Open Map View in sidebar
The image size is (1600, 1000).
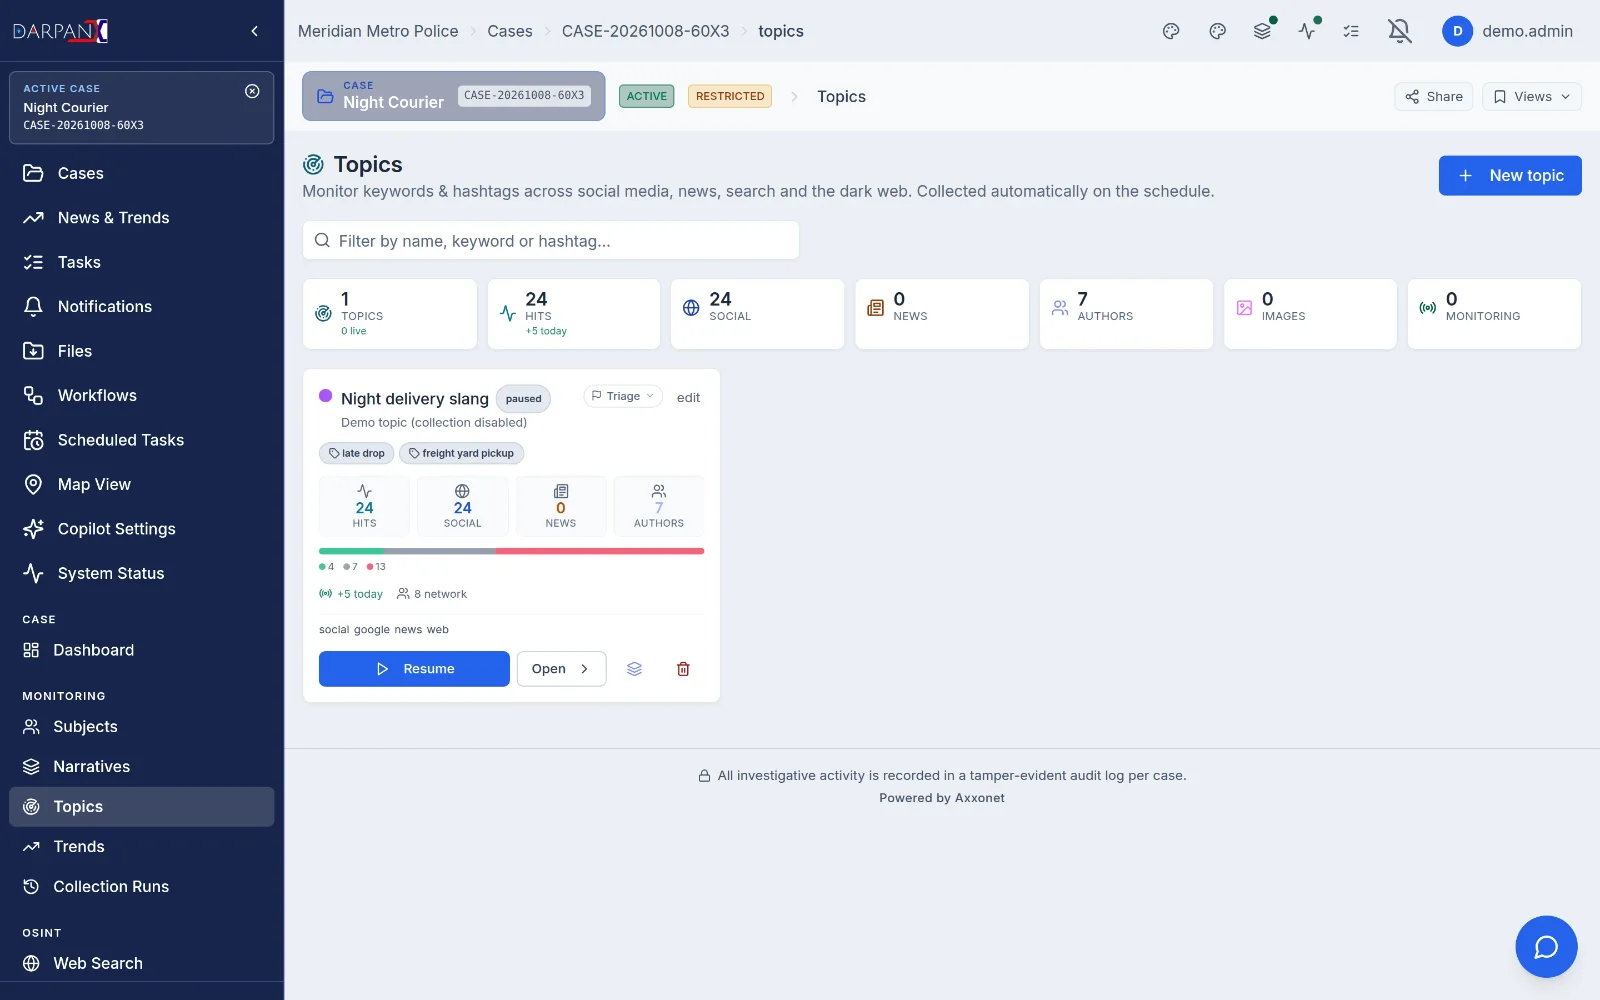pyautogui.click(x=141, y=485)
